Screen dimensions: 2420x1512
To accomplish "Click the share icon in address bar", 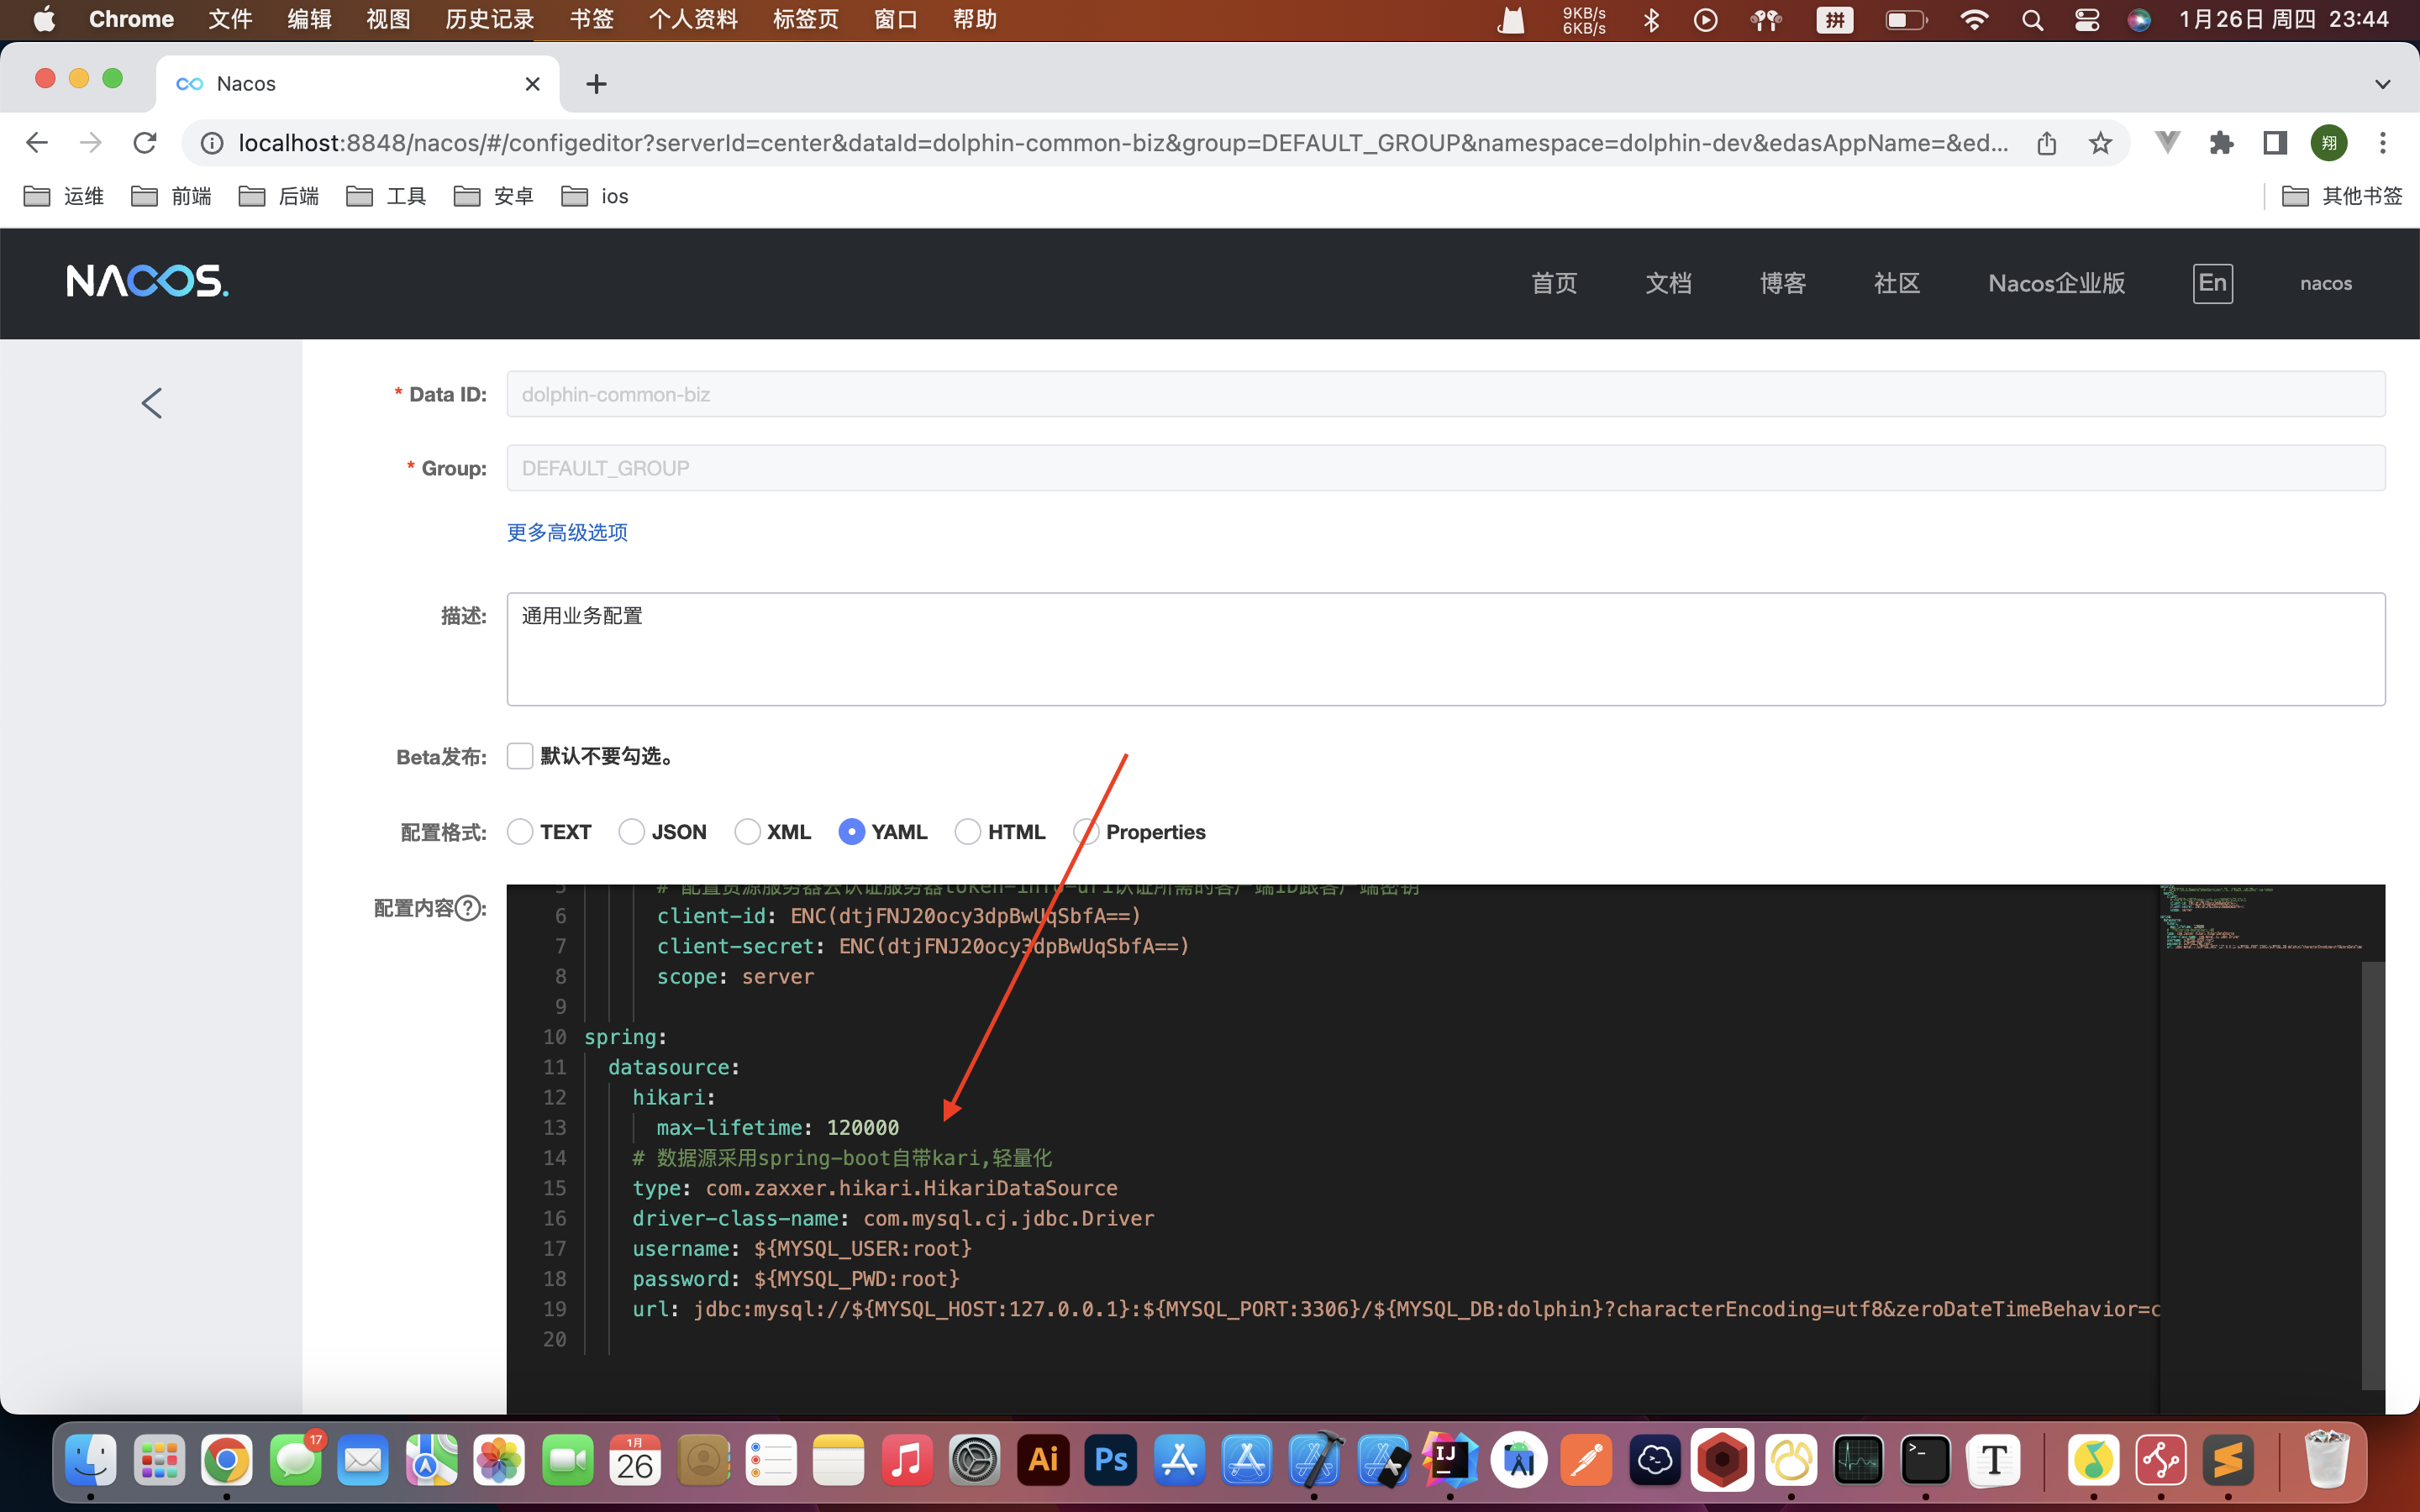I will [2046, 143].
